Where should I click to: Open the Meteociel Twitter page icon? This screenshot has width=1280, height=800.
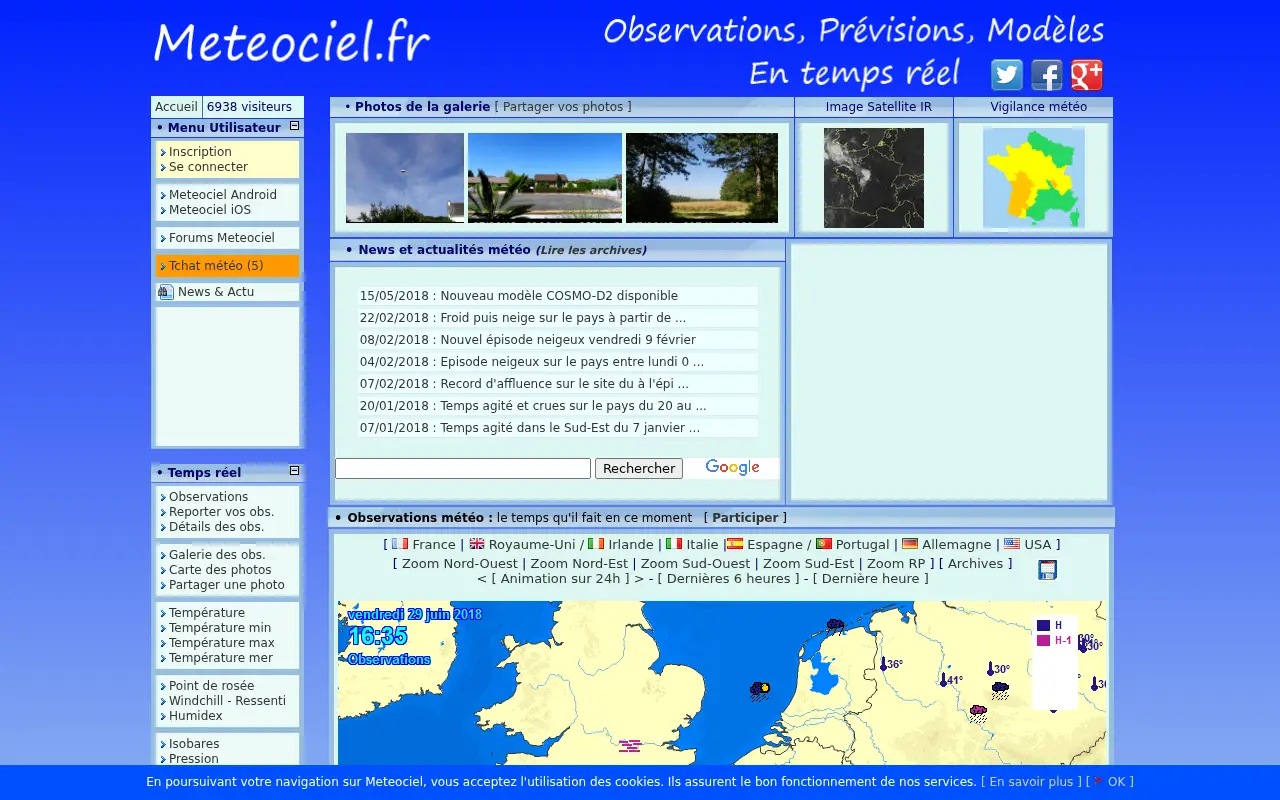click(x=1007, y=75)
